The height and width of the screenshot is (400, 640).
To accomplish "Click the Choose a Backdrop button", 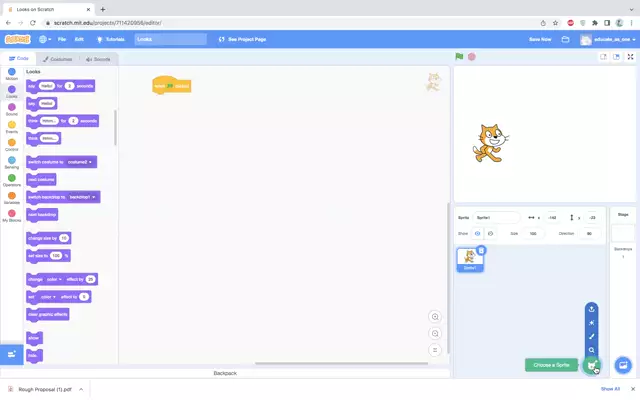I will pyautogui.click(x=623, y=365).
